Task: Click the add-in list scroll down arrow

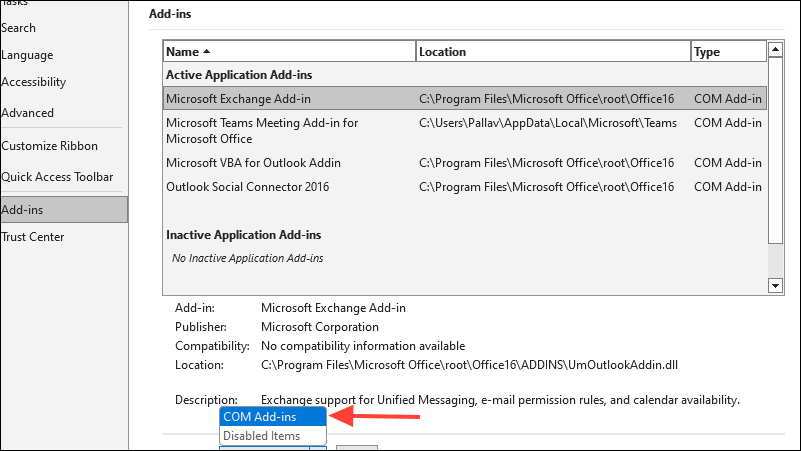Action: click(775, 286)
